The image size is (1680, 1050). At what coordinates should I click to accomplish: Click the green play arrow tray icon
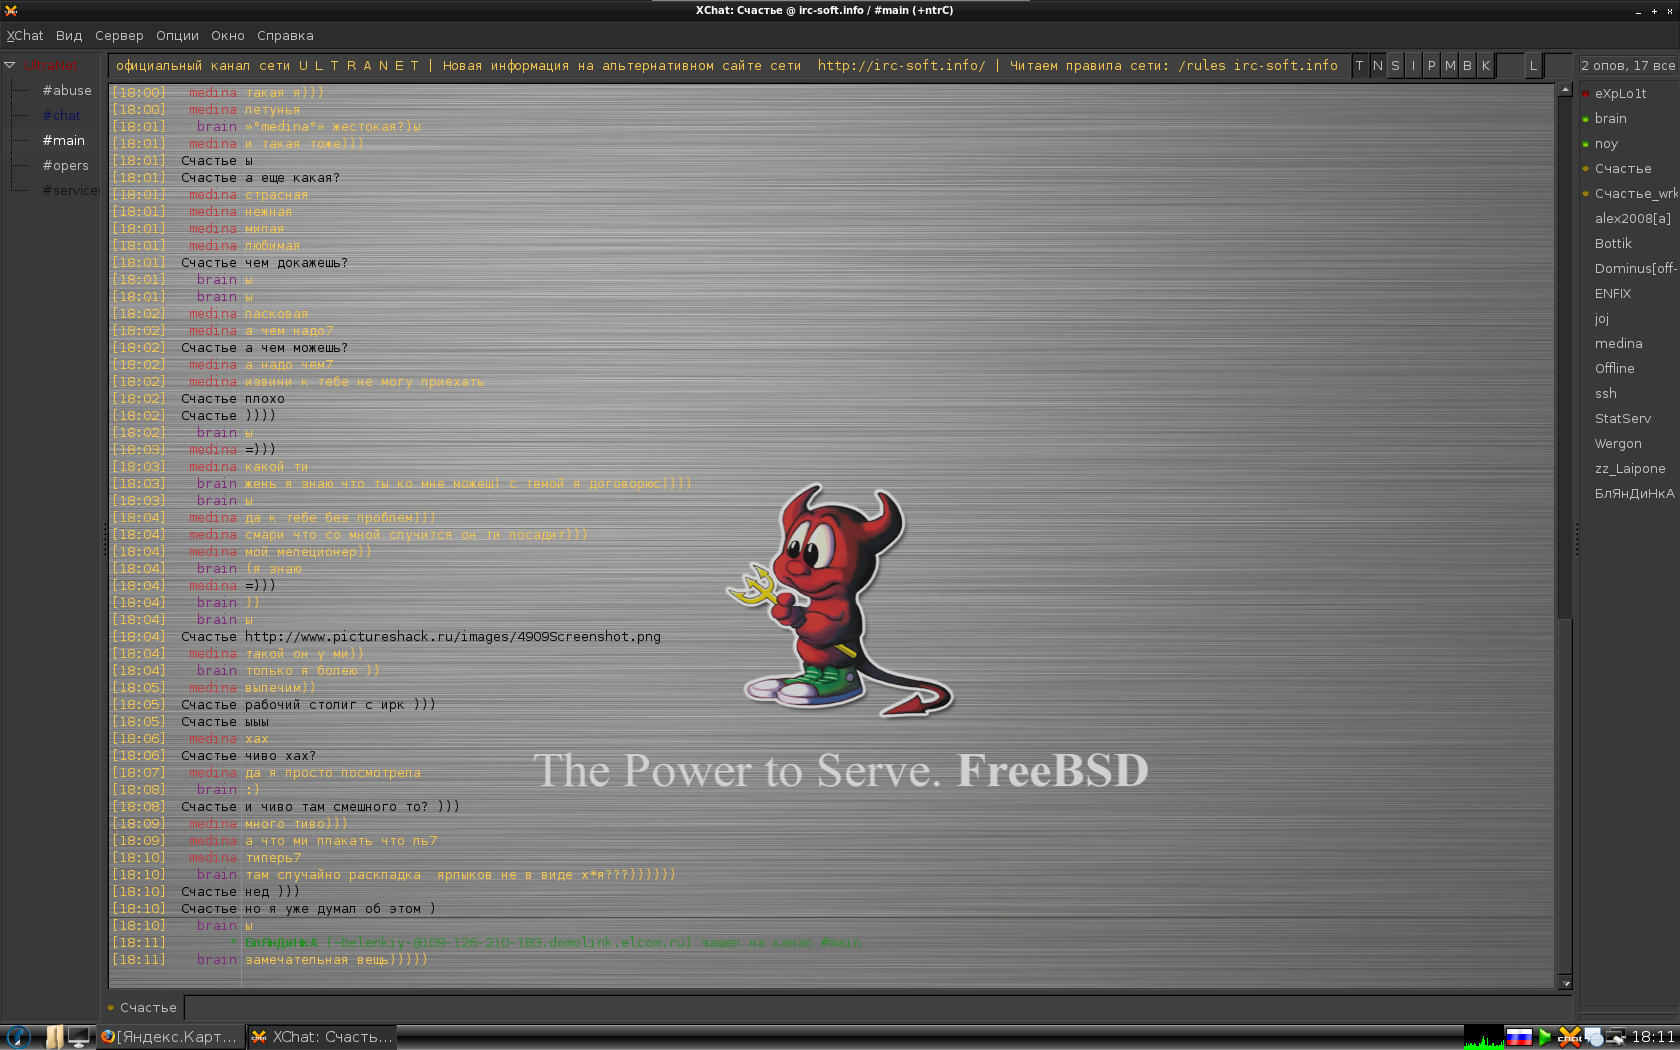pos(1545,1037)
